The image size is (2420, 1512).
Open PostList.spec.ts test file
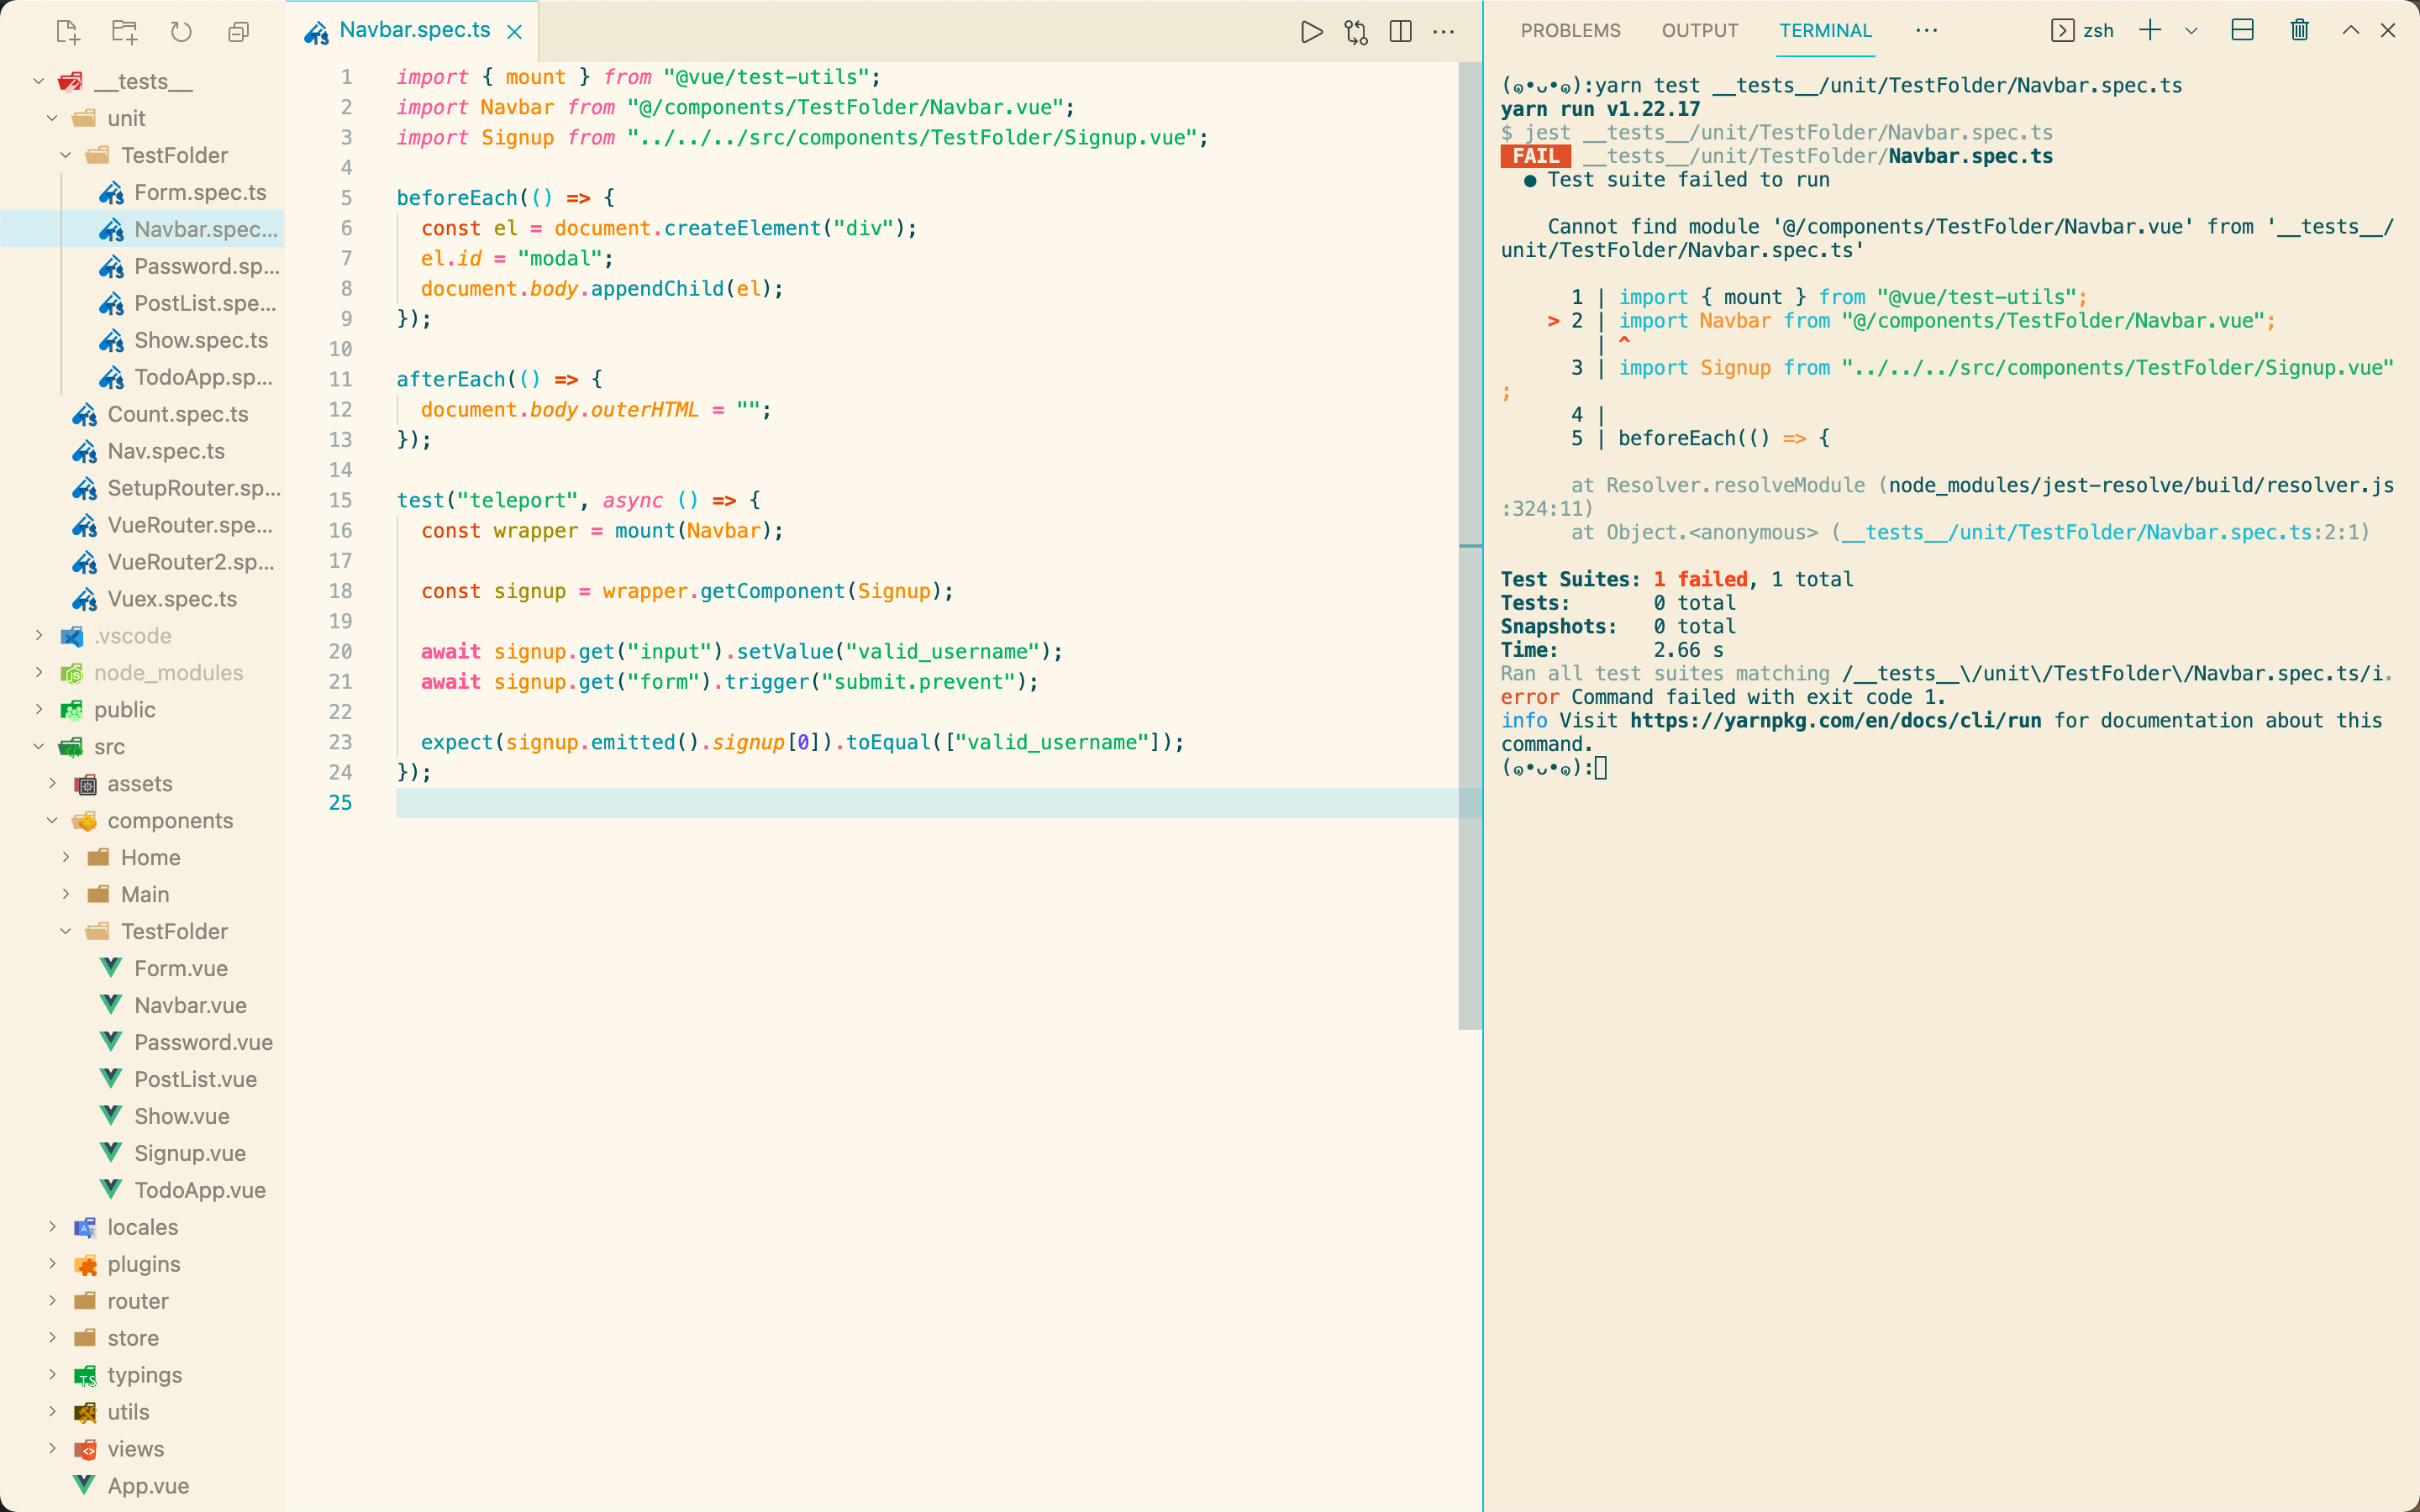[x=142, y=303]
